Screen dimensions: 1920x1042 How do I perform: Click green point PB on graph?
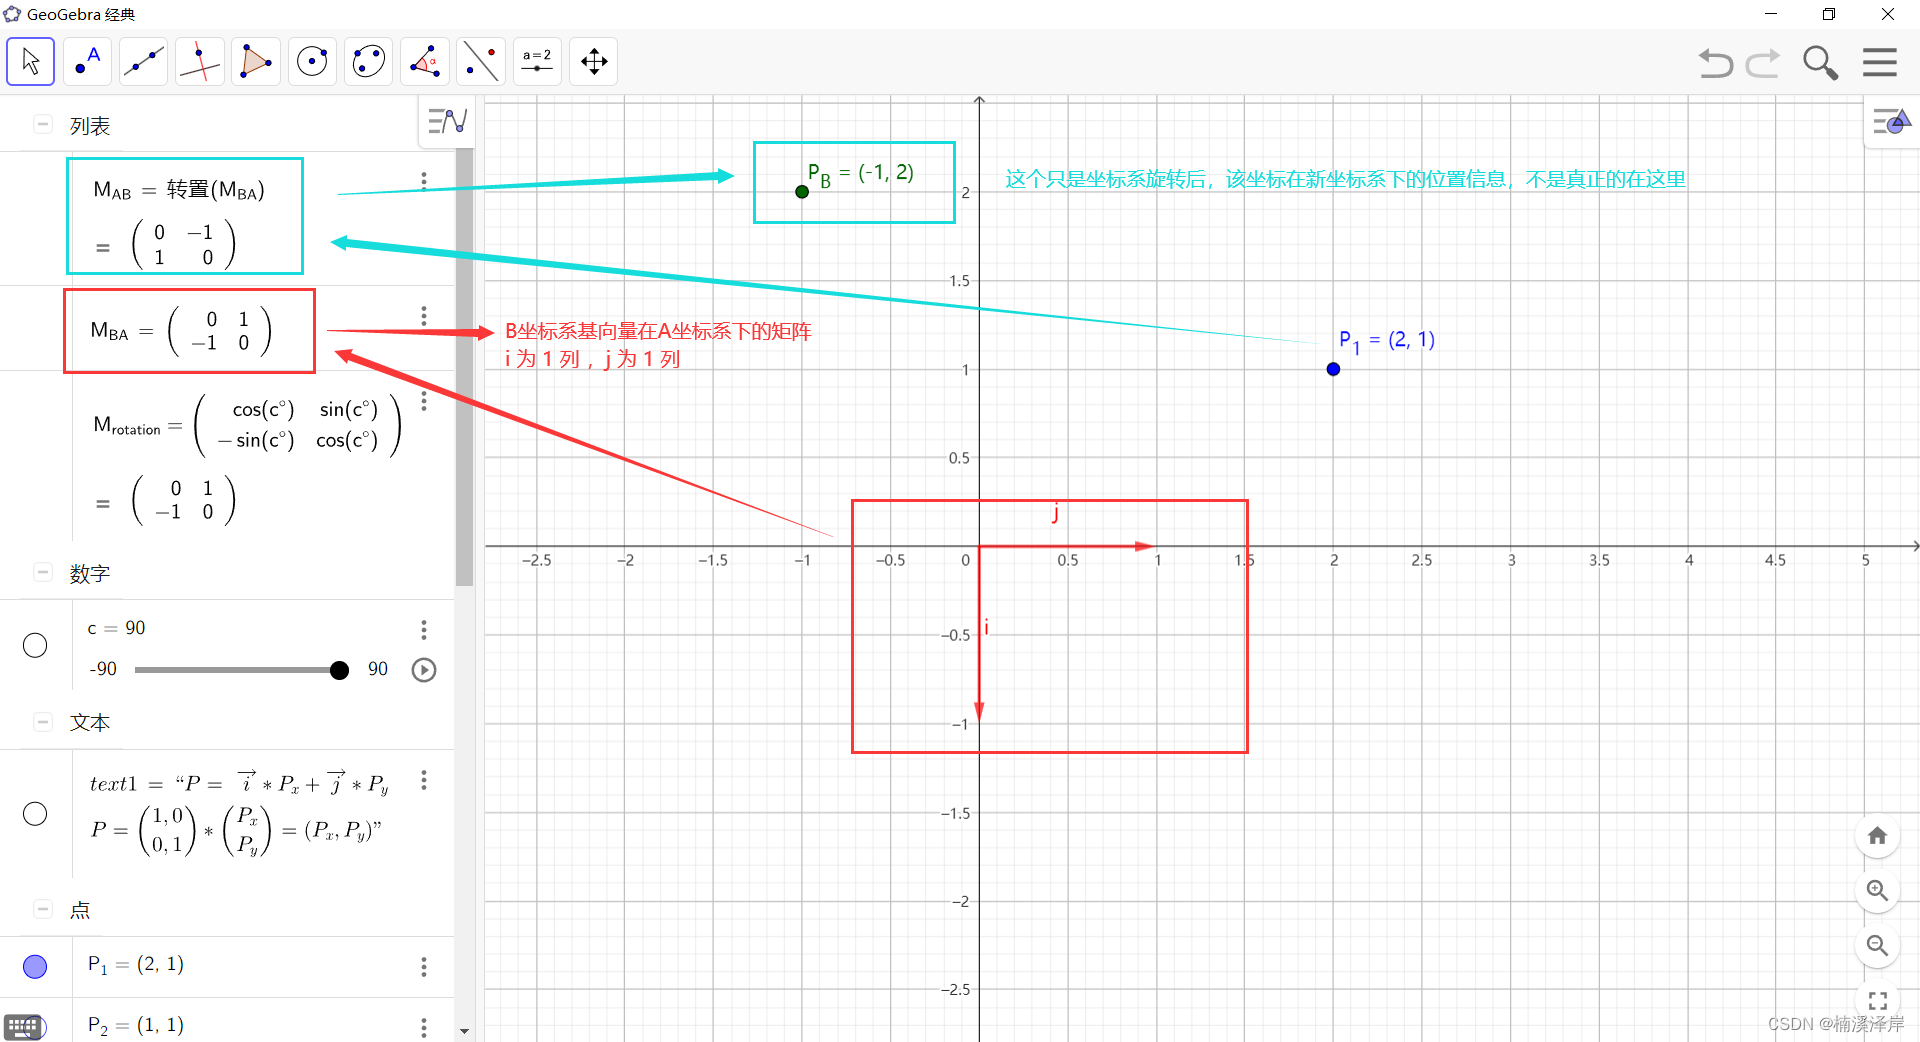click(802, 192)
